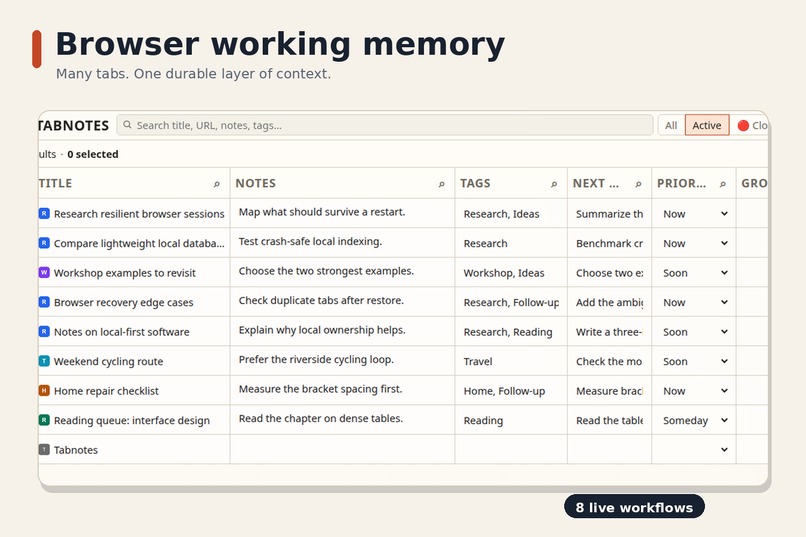This screenshot has height=537, width=806.
Task: Click the gray favicon of the Tabnotes row
Action: [x=44, y=450]
